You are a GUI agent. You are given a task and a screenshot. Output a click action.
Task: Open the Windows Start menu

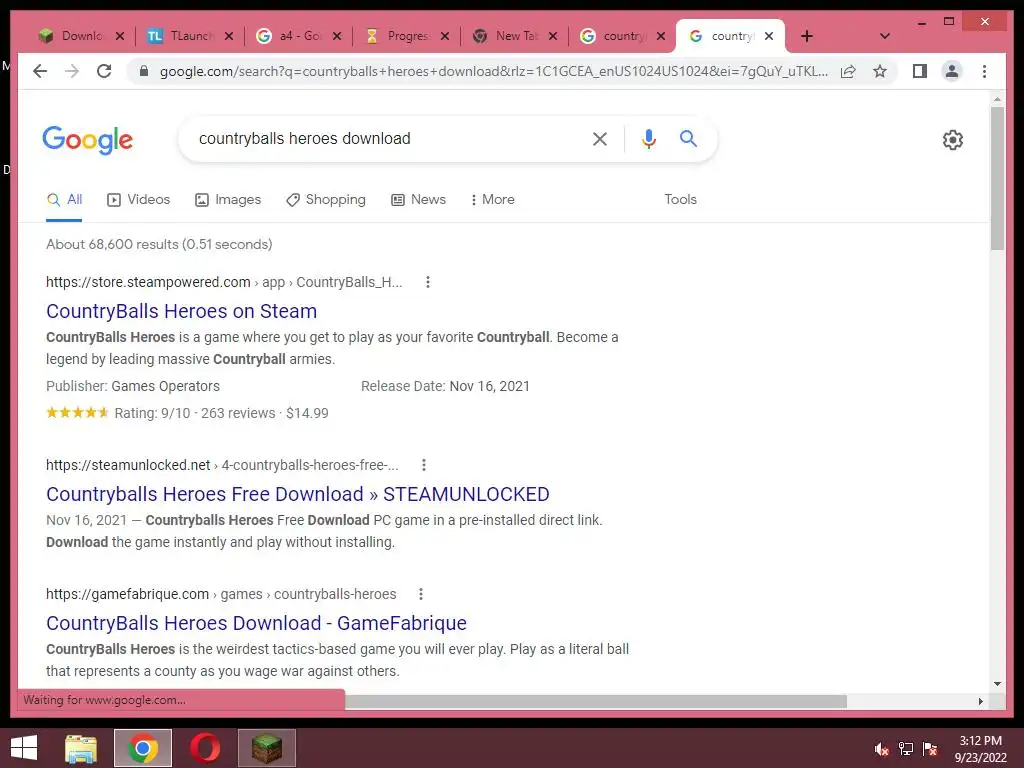point(24,748)
